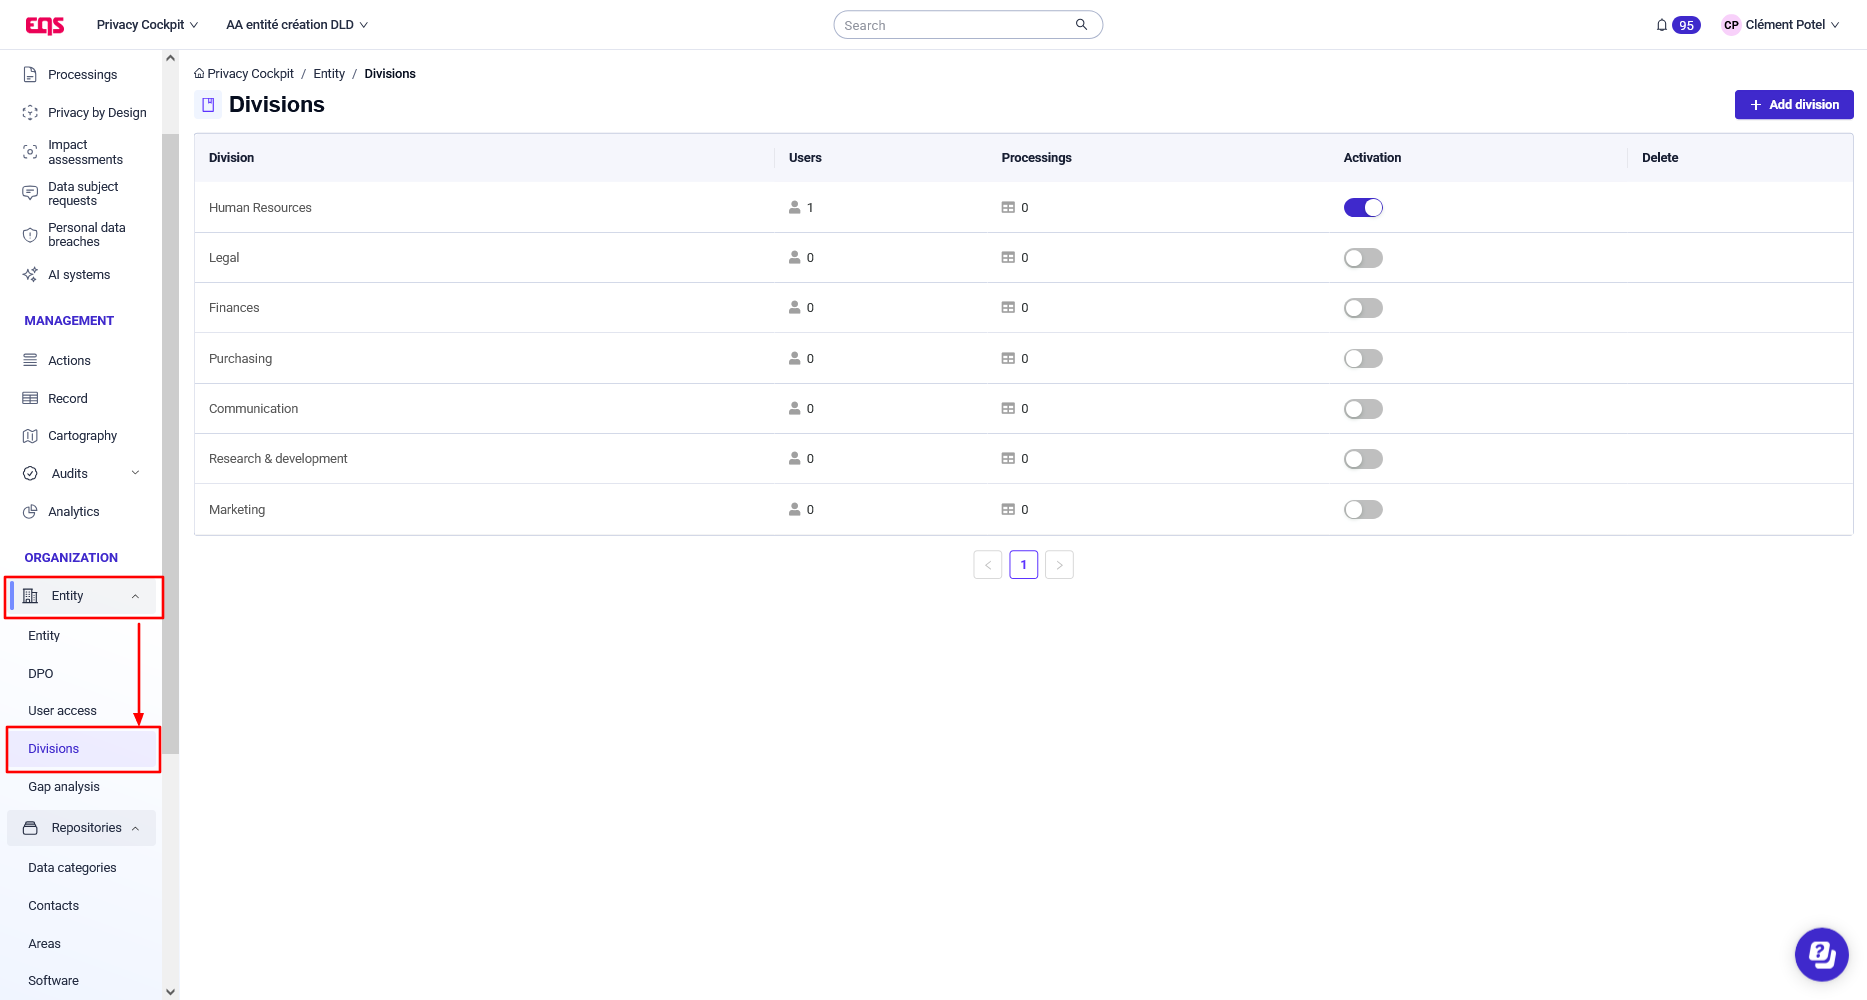Click the Activation column header
The height and width of the screenshot is (1000, 1867).
pos(1372,158)
